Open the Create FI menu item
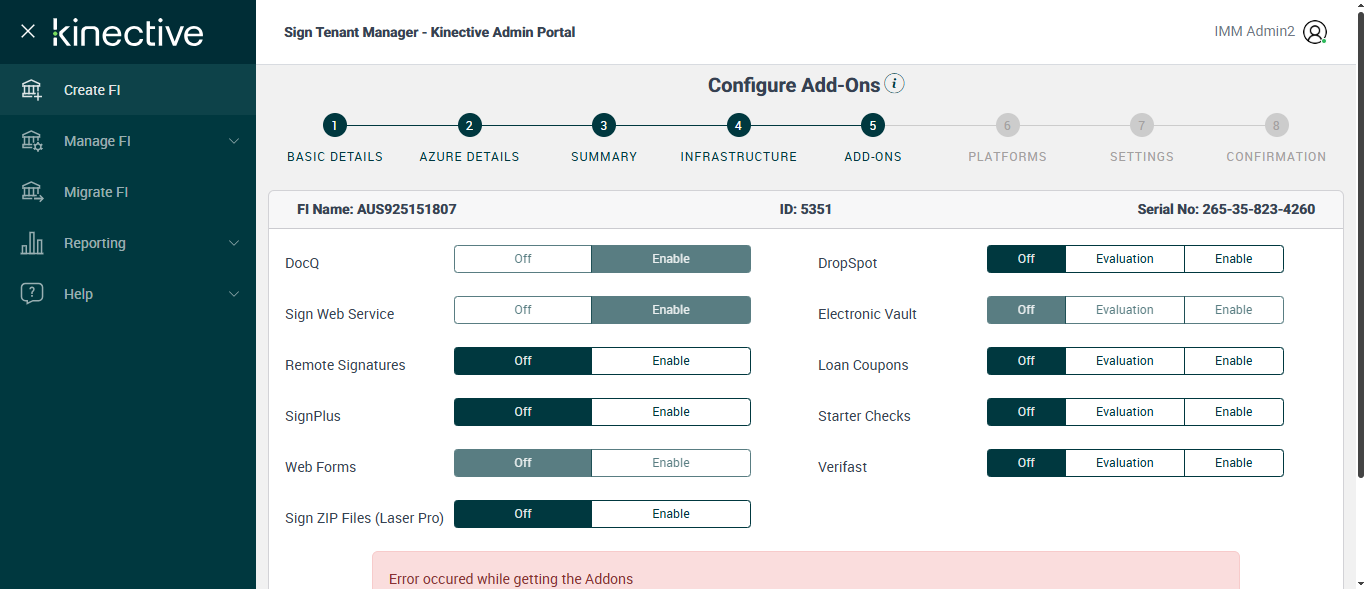 (x=128, y=90)
